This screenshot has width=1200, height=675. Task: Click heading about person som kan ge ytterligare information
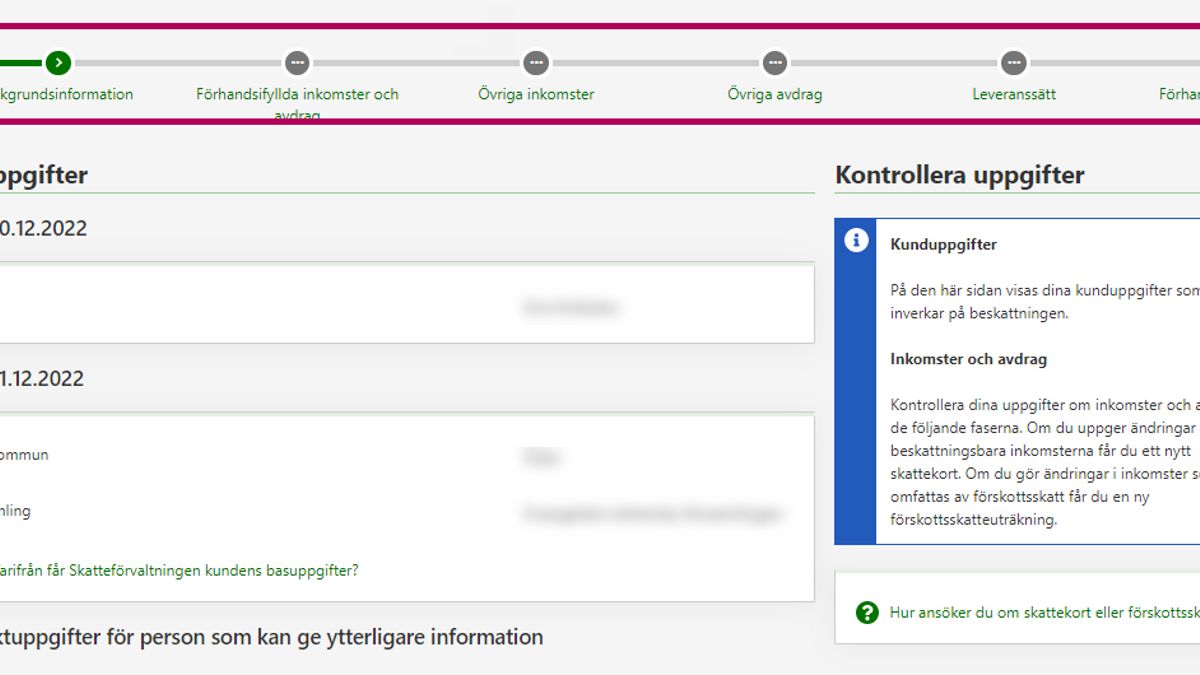[x=271, y=637]
